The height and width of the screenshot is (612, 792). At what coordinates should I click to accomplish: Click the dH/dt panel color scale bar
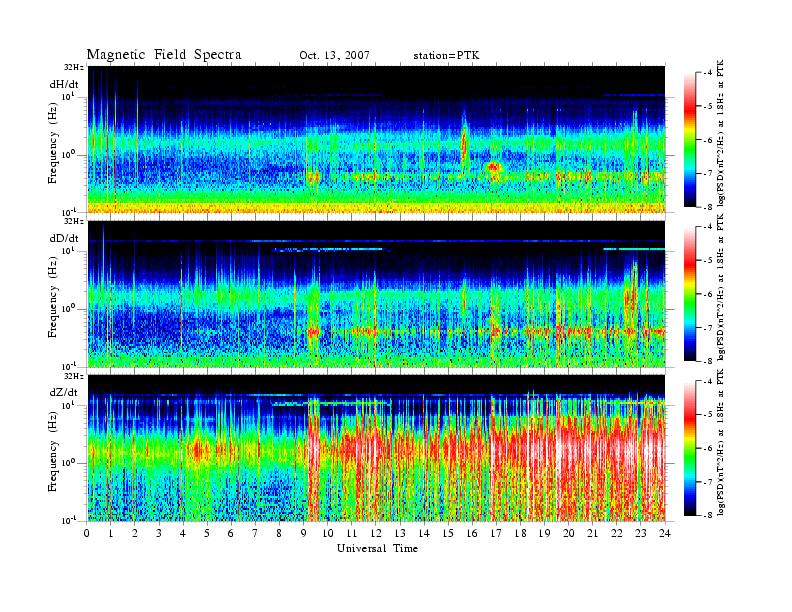point(690,140)
